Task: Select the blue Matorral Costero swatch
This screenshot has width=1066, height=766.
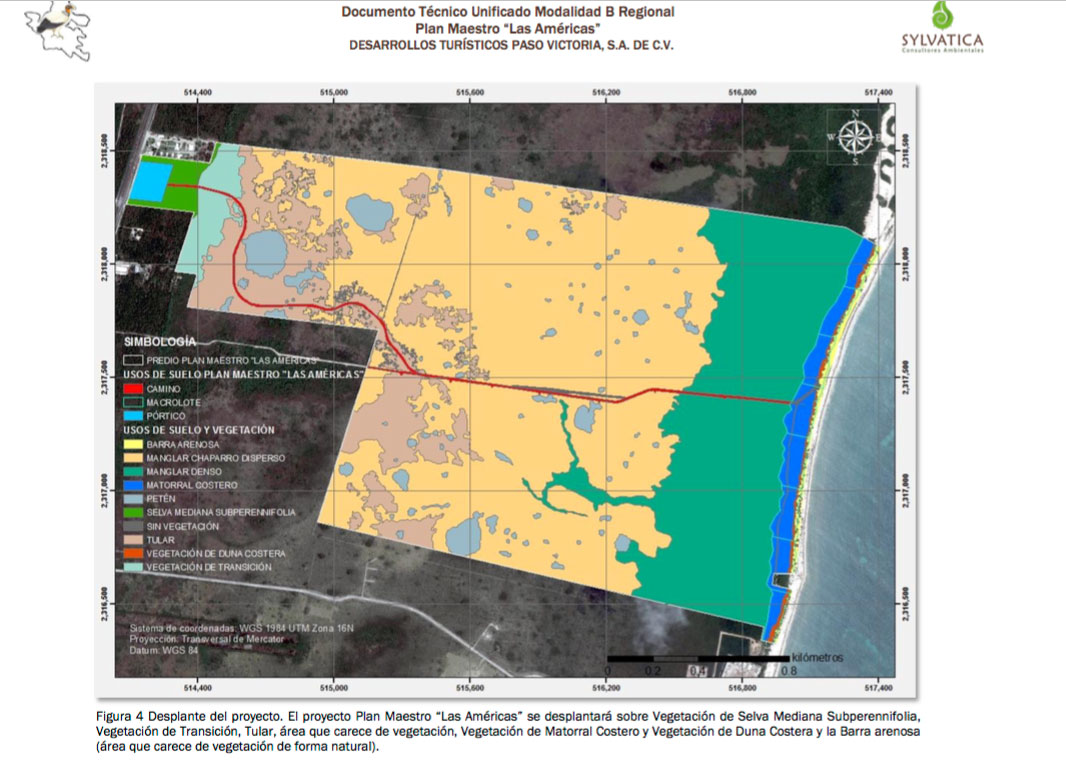Action: 132,485
